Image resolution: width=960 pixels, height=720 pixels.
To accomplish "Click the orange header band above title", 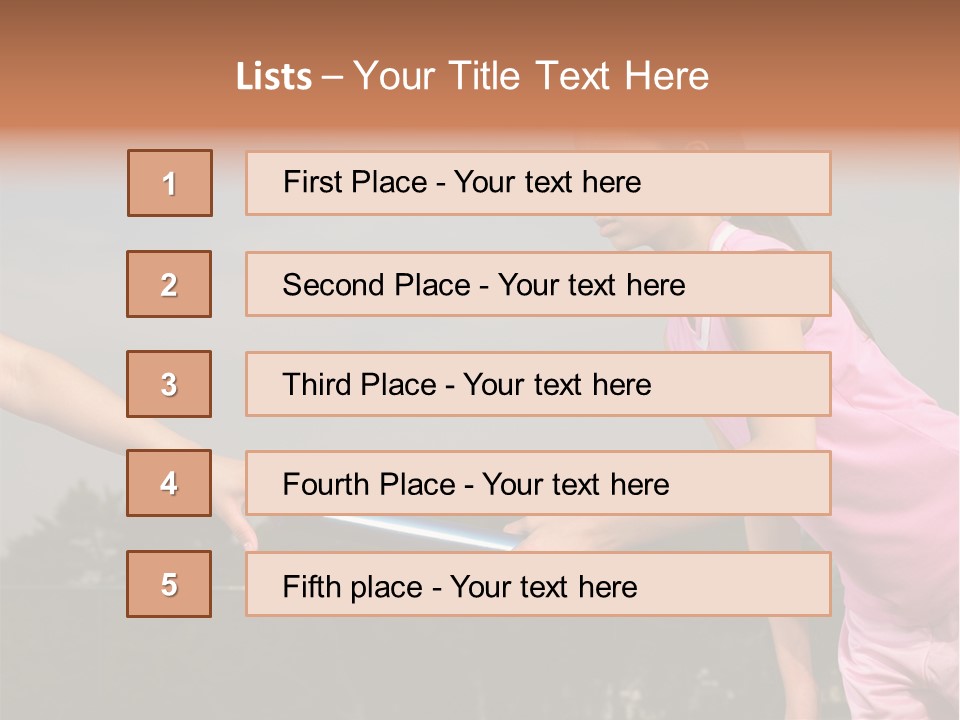I will point(480,25).
